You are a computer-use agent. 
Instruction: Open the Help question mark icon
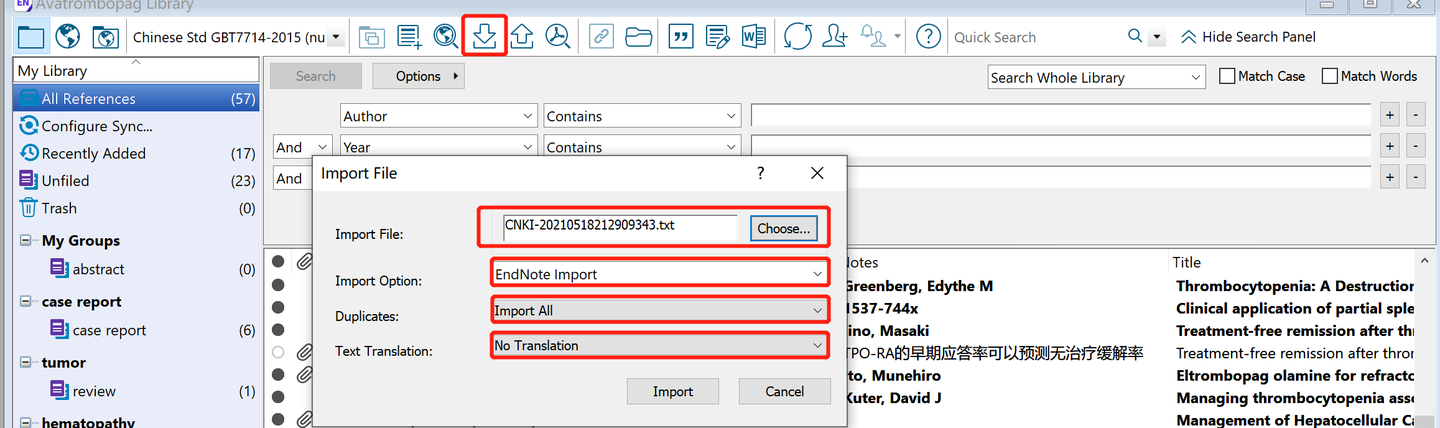coord(928,37)
